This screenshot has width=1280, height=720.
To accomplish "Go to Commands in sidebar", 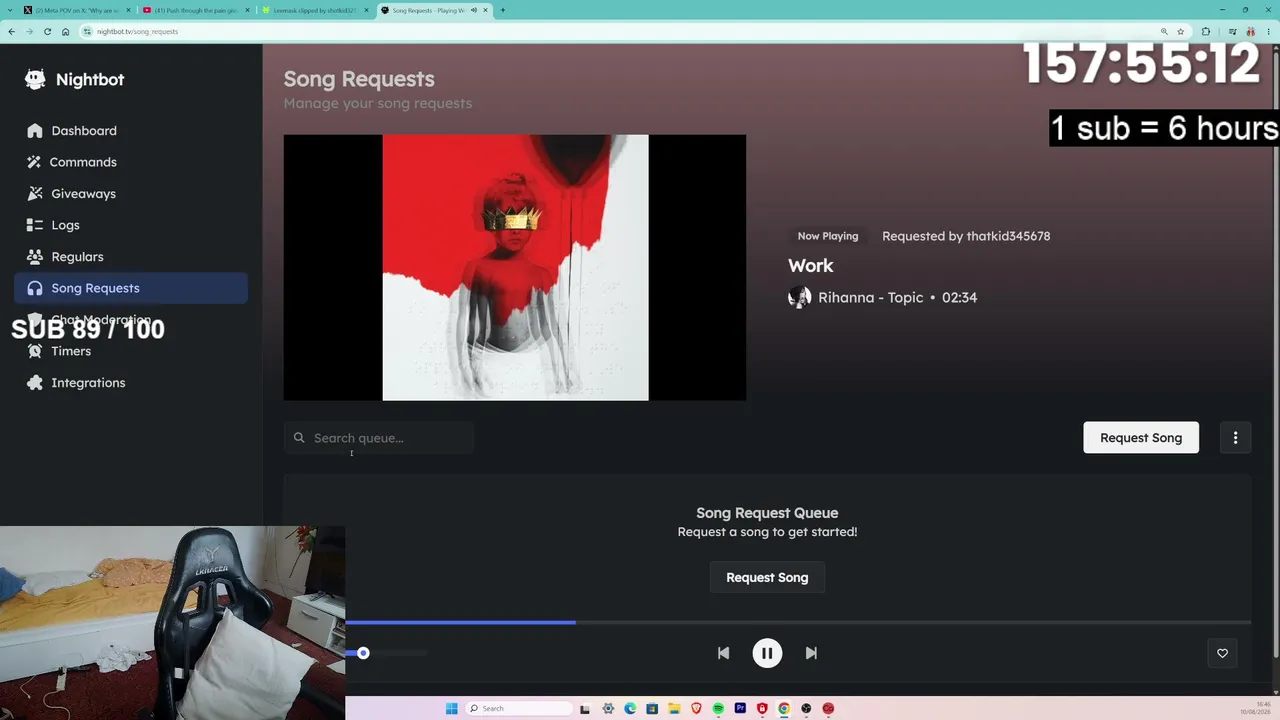I will click(131, 162).
